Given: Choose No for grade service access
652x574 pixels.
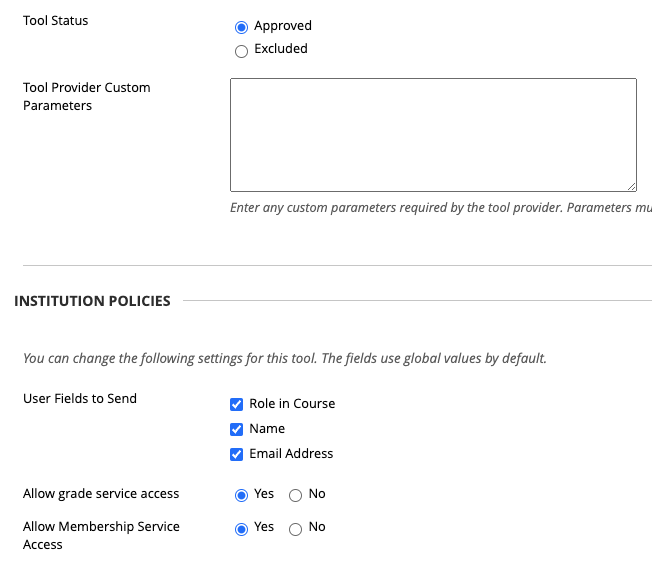Looking at the screenshot, I should click(295, 495).
